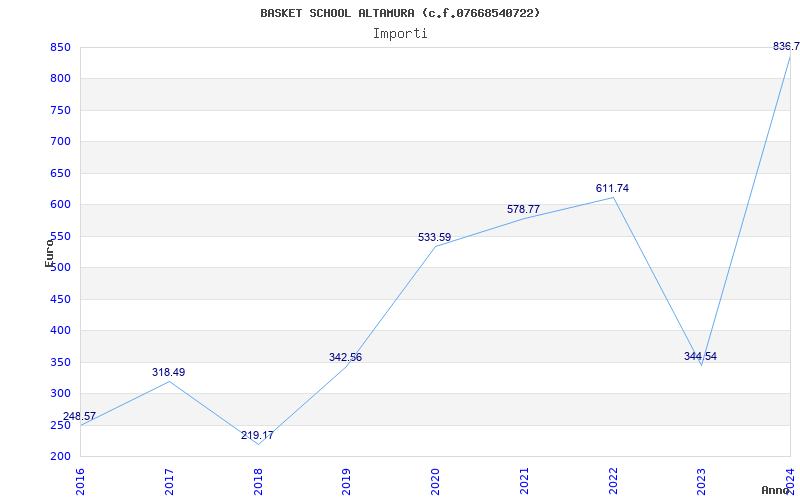Screen dimensions: 800x500
Task: Click the 2016 x-axis label
Action: pyautogui.click(x=80, y=482)
